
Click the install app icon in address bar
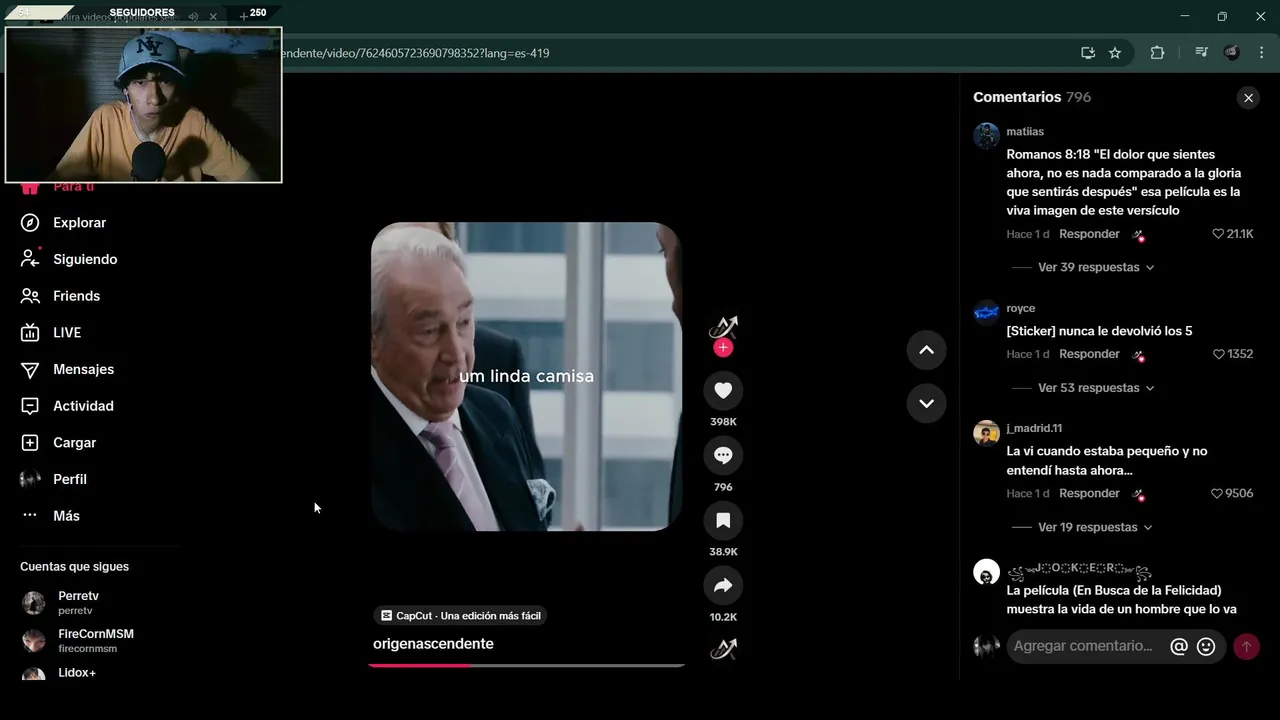[1088, 53]
